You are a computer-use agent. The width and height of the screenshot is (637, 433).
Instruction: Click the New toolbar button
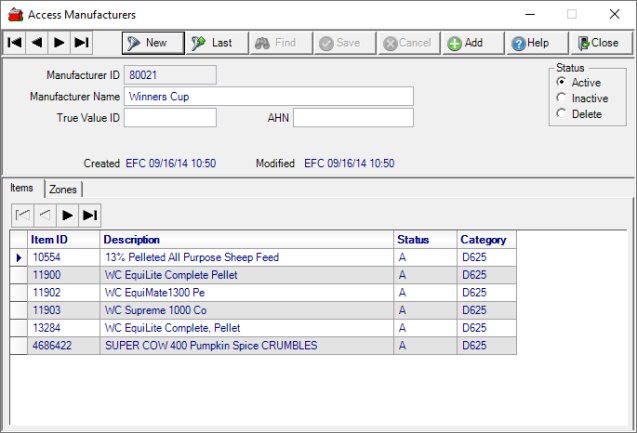[153, 43]
